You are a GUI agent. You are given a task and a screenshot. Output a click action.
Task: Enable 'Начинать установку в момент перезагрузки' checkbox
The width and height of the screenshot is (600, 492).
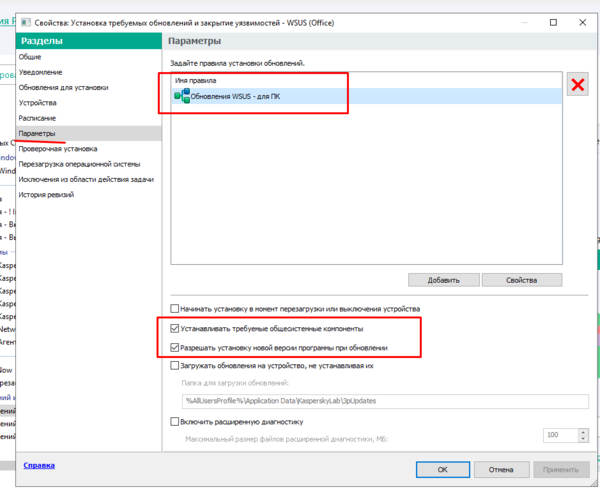pyautogui.click(x=174, y=308)
